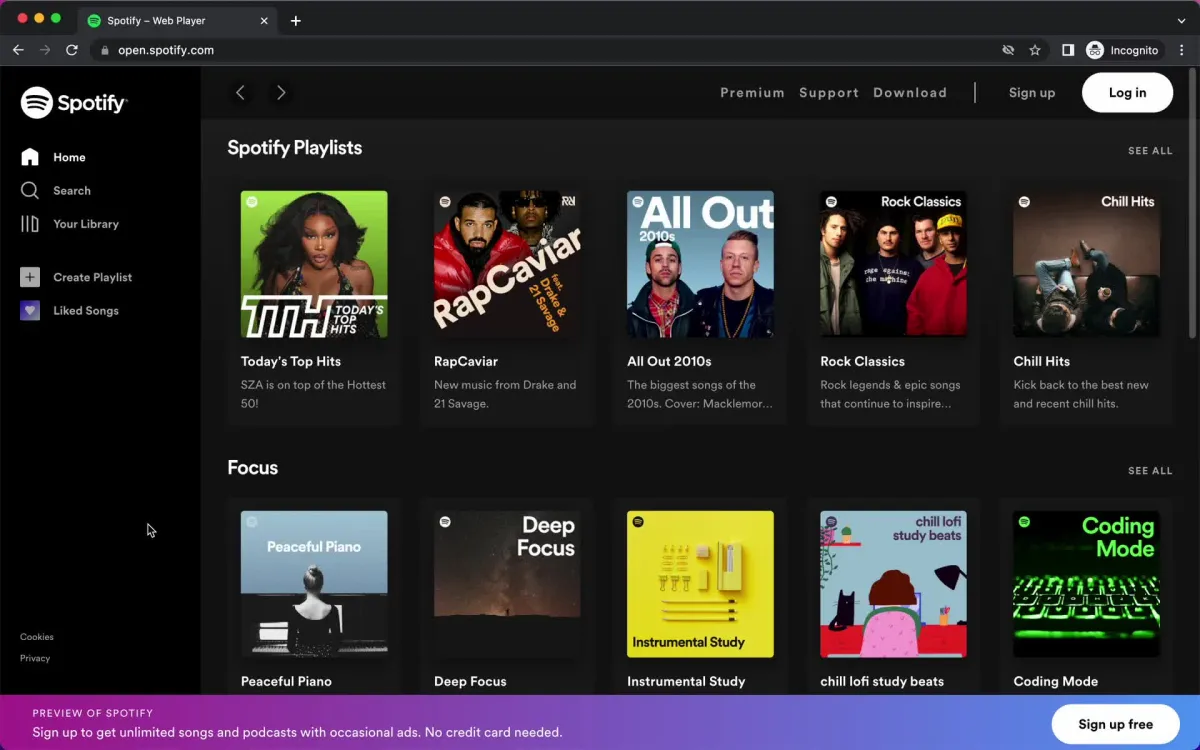Click the back navigation chevron
The height and width of the screenshot is (750, 1200).
pyautogui.click(x=241, y=92)
